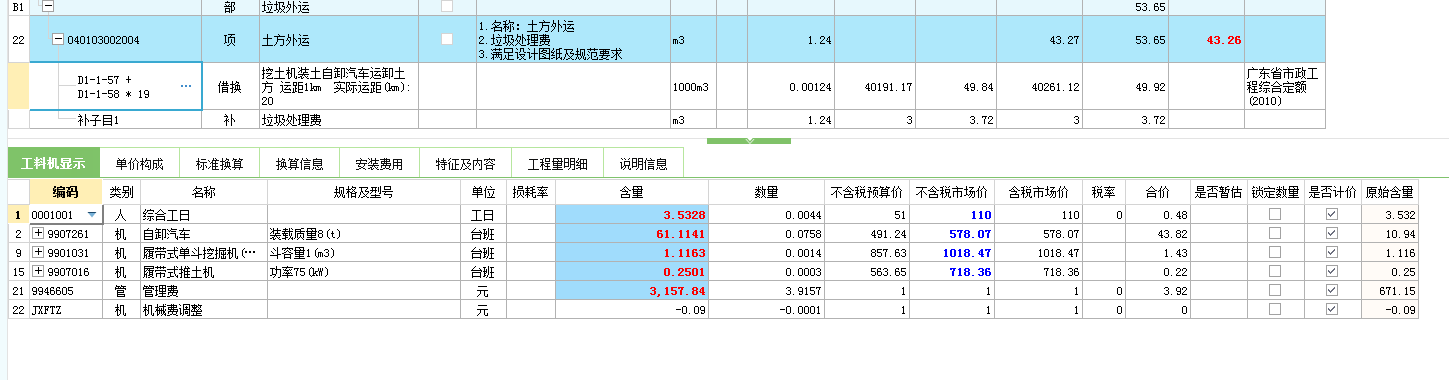This screenshot has width=1449, height=380.
Task: Click the 土方外运 feature description cell
Action: (572, 40)
